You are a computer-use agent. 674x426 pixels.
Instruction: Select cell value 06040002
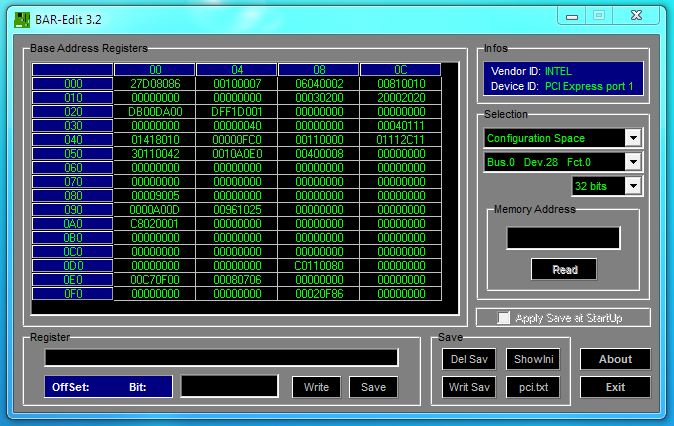pos(319,83)
